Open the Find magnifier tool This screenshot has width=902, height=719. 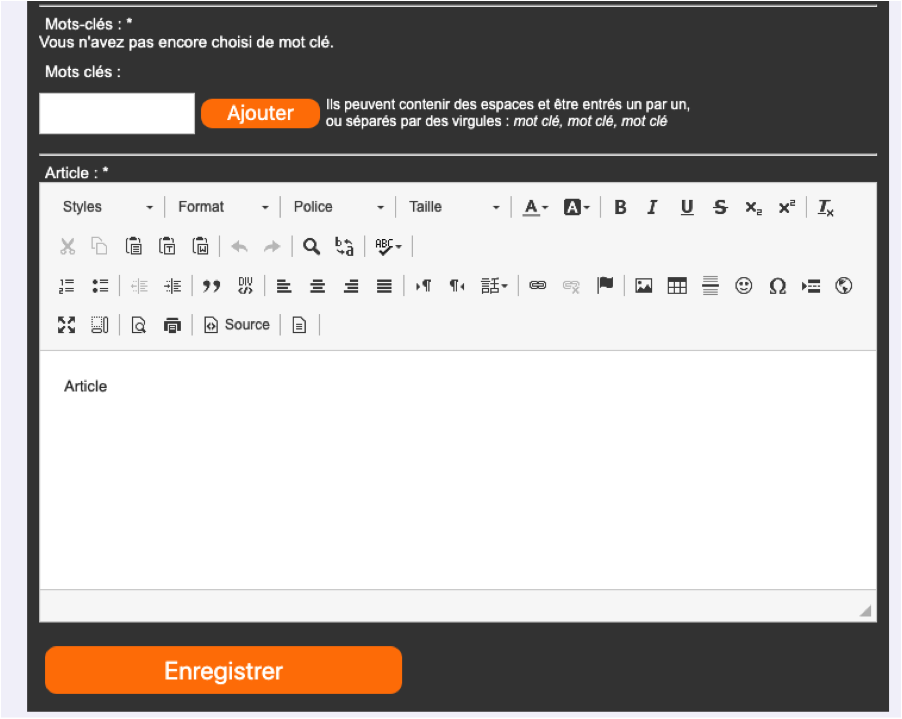click(x=312, y=246)
